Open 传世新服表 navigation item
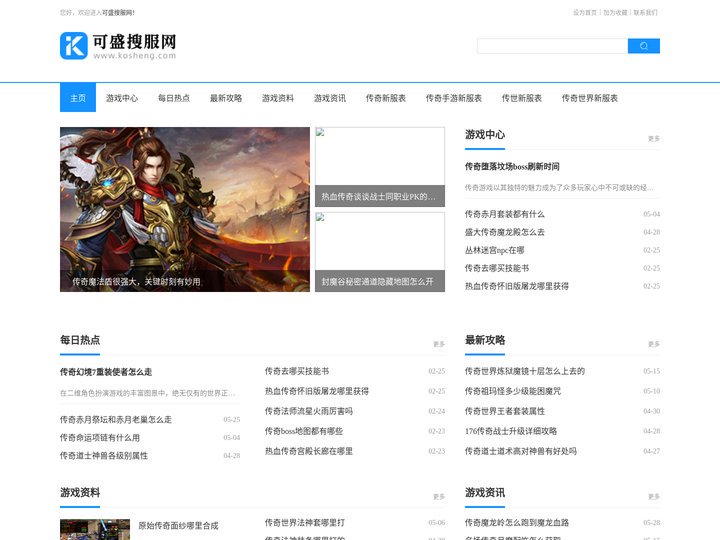Screen dimensions: 720x540 [521, 98]
